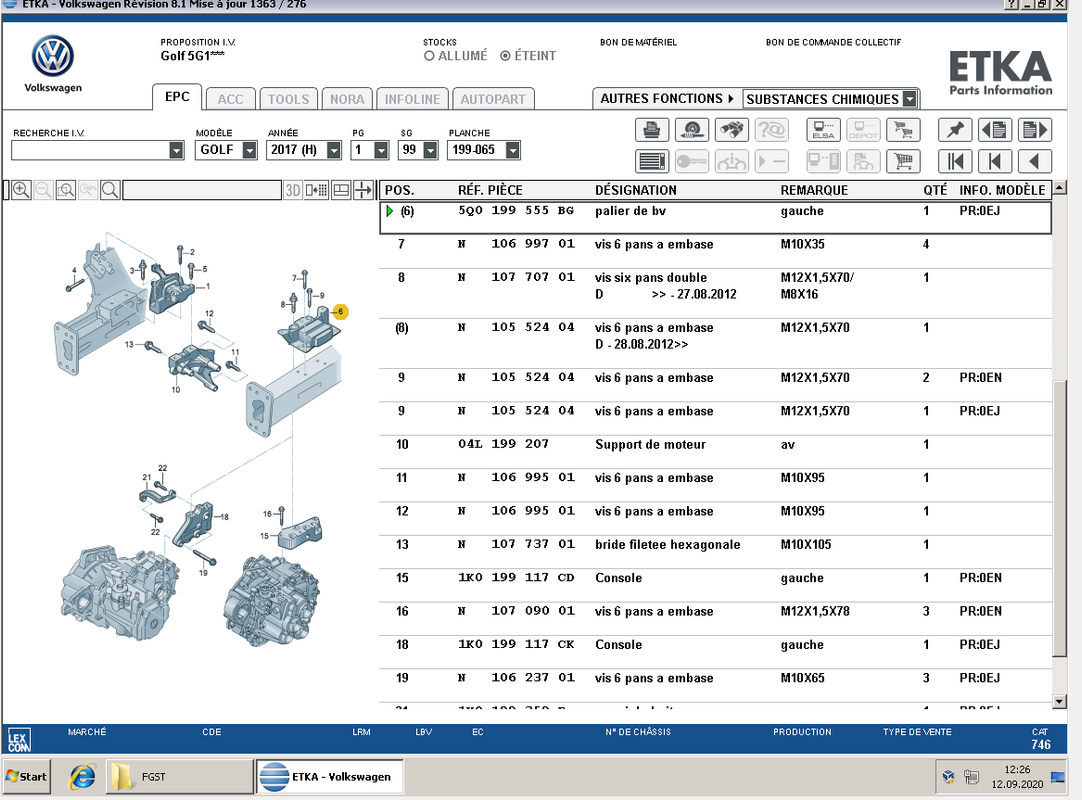Viewport: 1082px width, 800px height.
Task: Click the Bon de commande collectif label
Action: (833, 42)
